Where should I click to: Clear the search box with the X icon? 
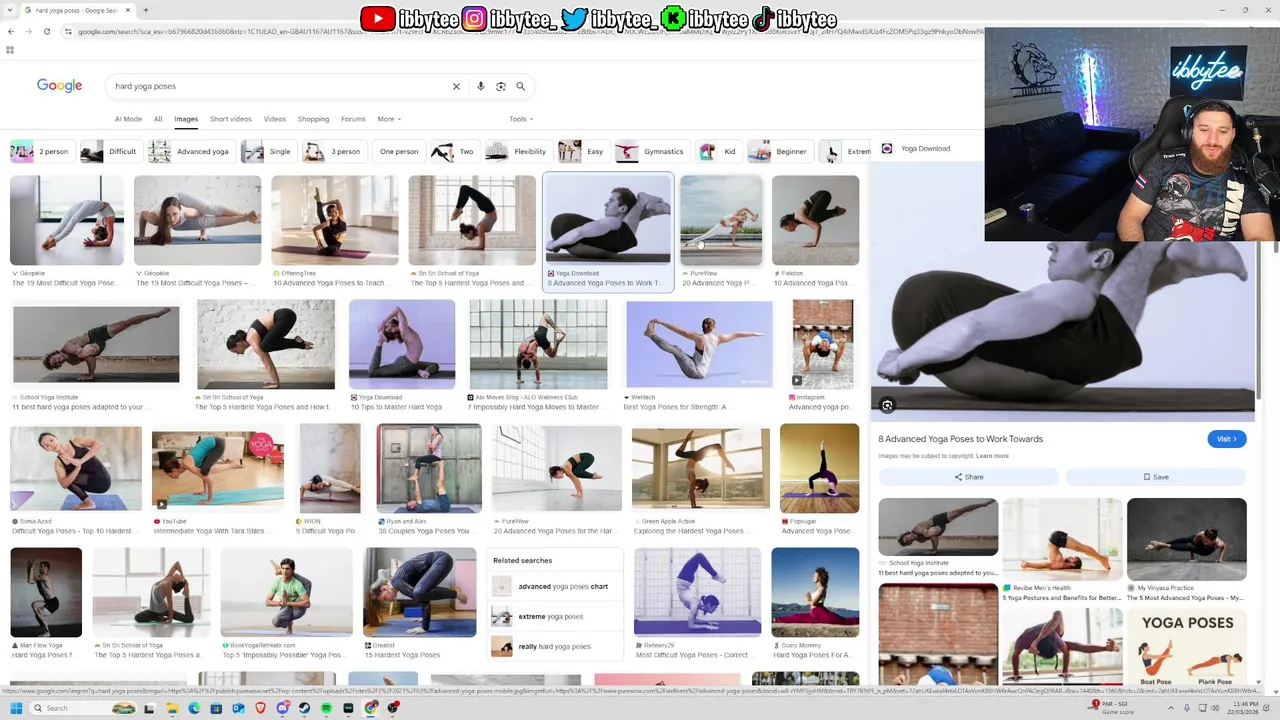[x=456, y=86]
